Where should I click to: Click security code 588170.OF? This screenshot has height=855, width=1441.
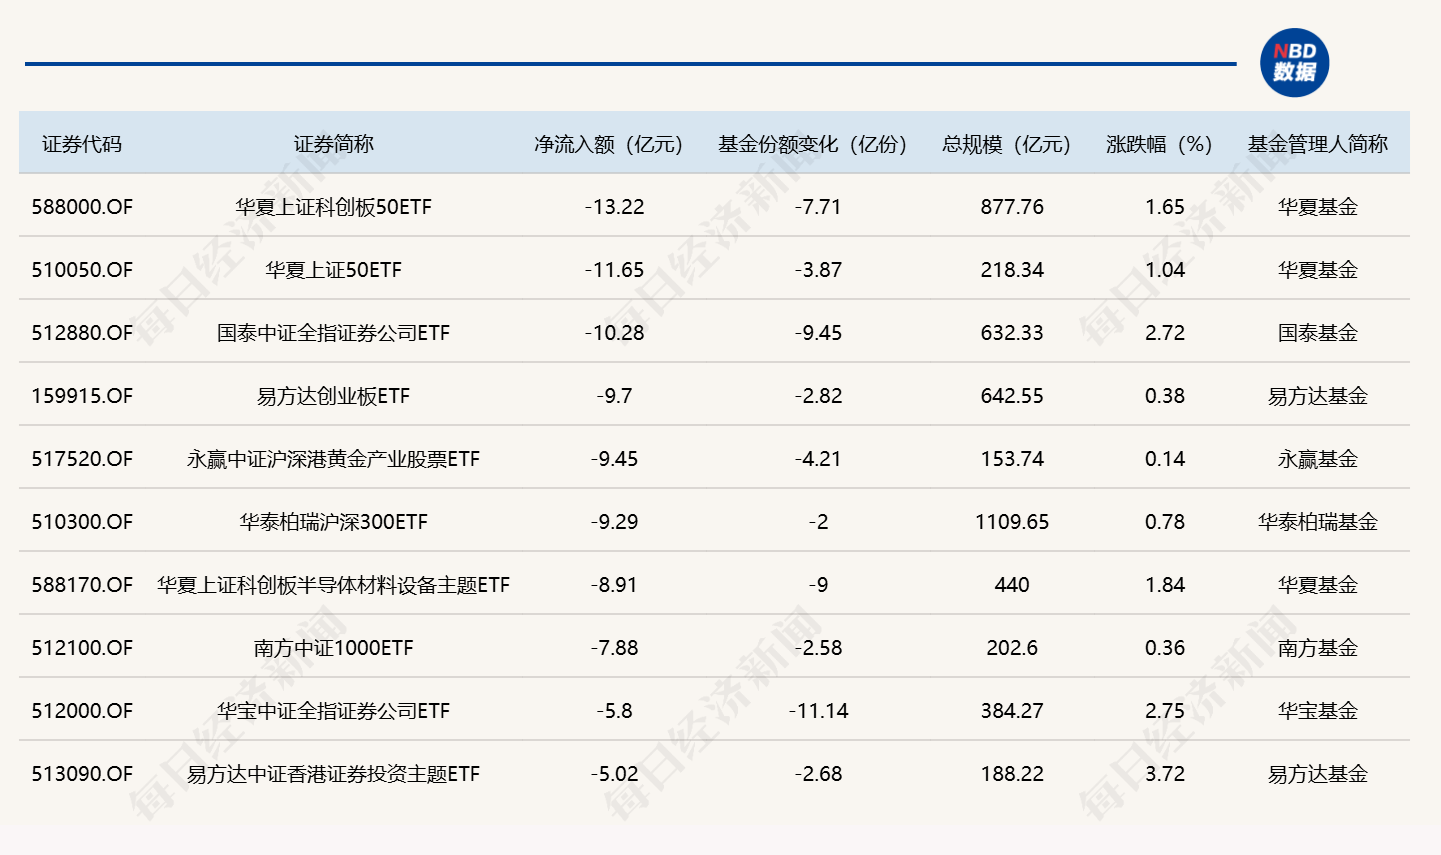click(82, 585)
